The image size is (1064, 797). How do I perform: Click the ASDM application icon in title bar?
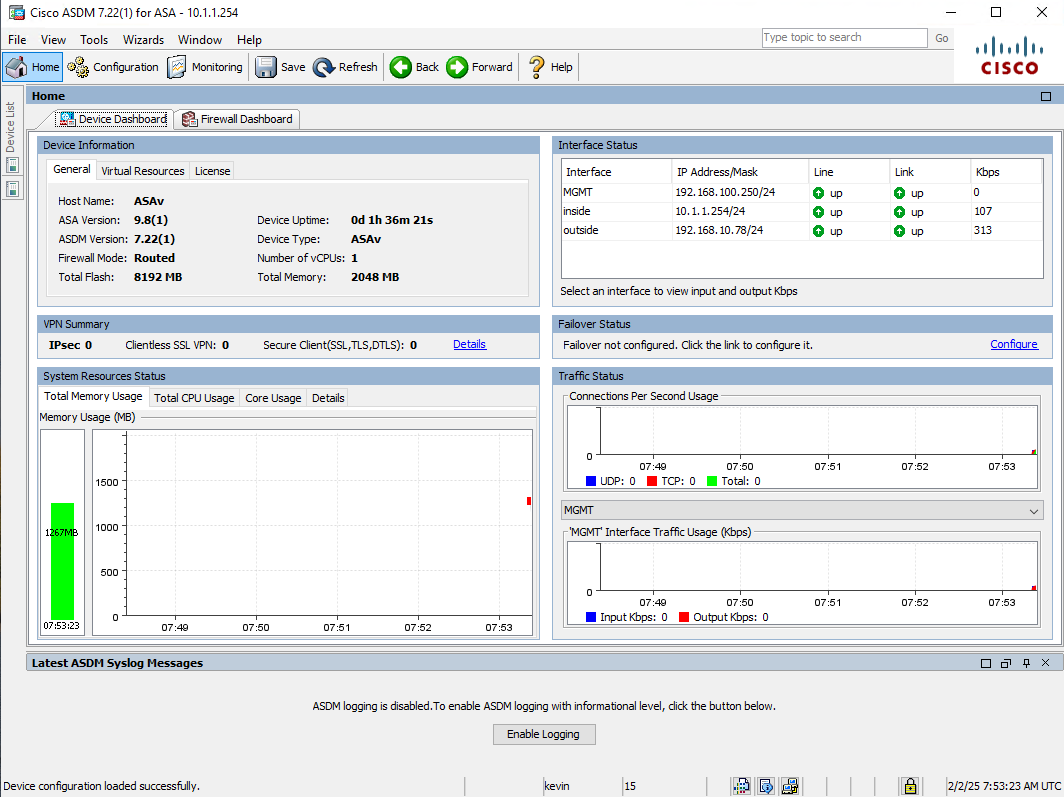click(x=16, y=12)
